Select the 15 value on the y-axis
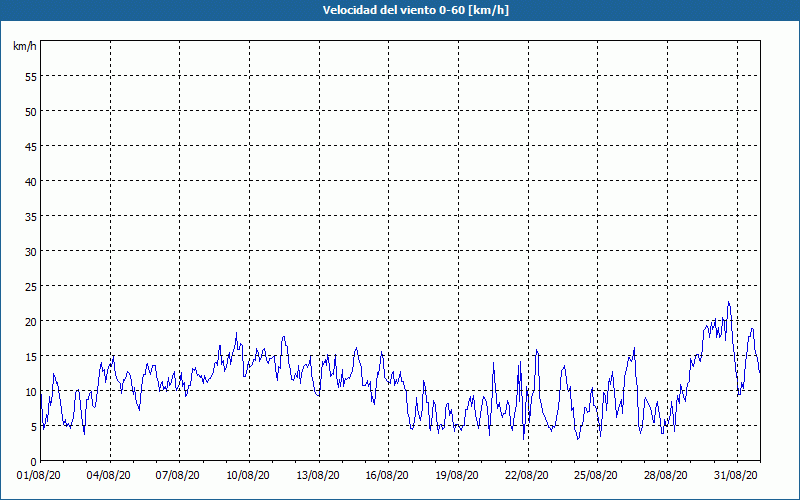 31,357
